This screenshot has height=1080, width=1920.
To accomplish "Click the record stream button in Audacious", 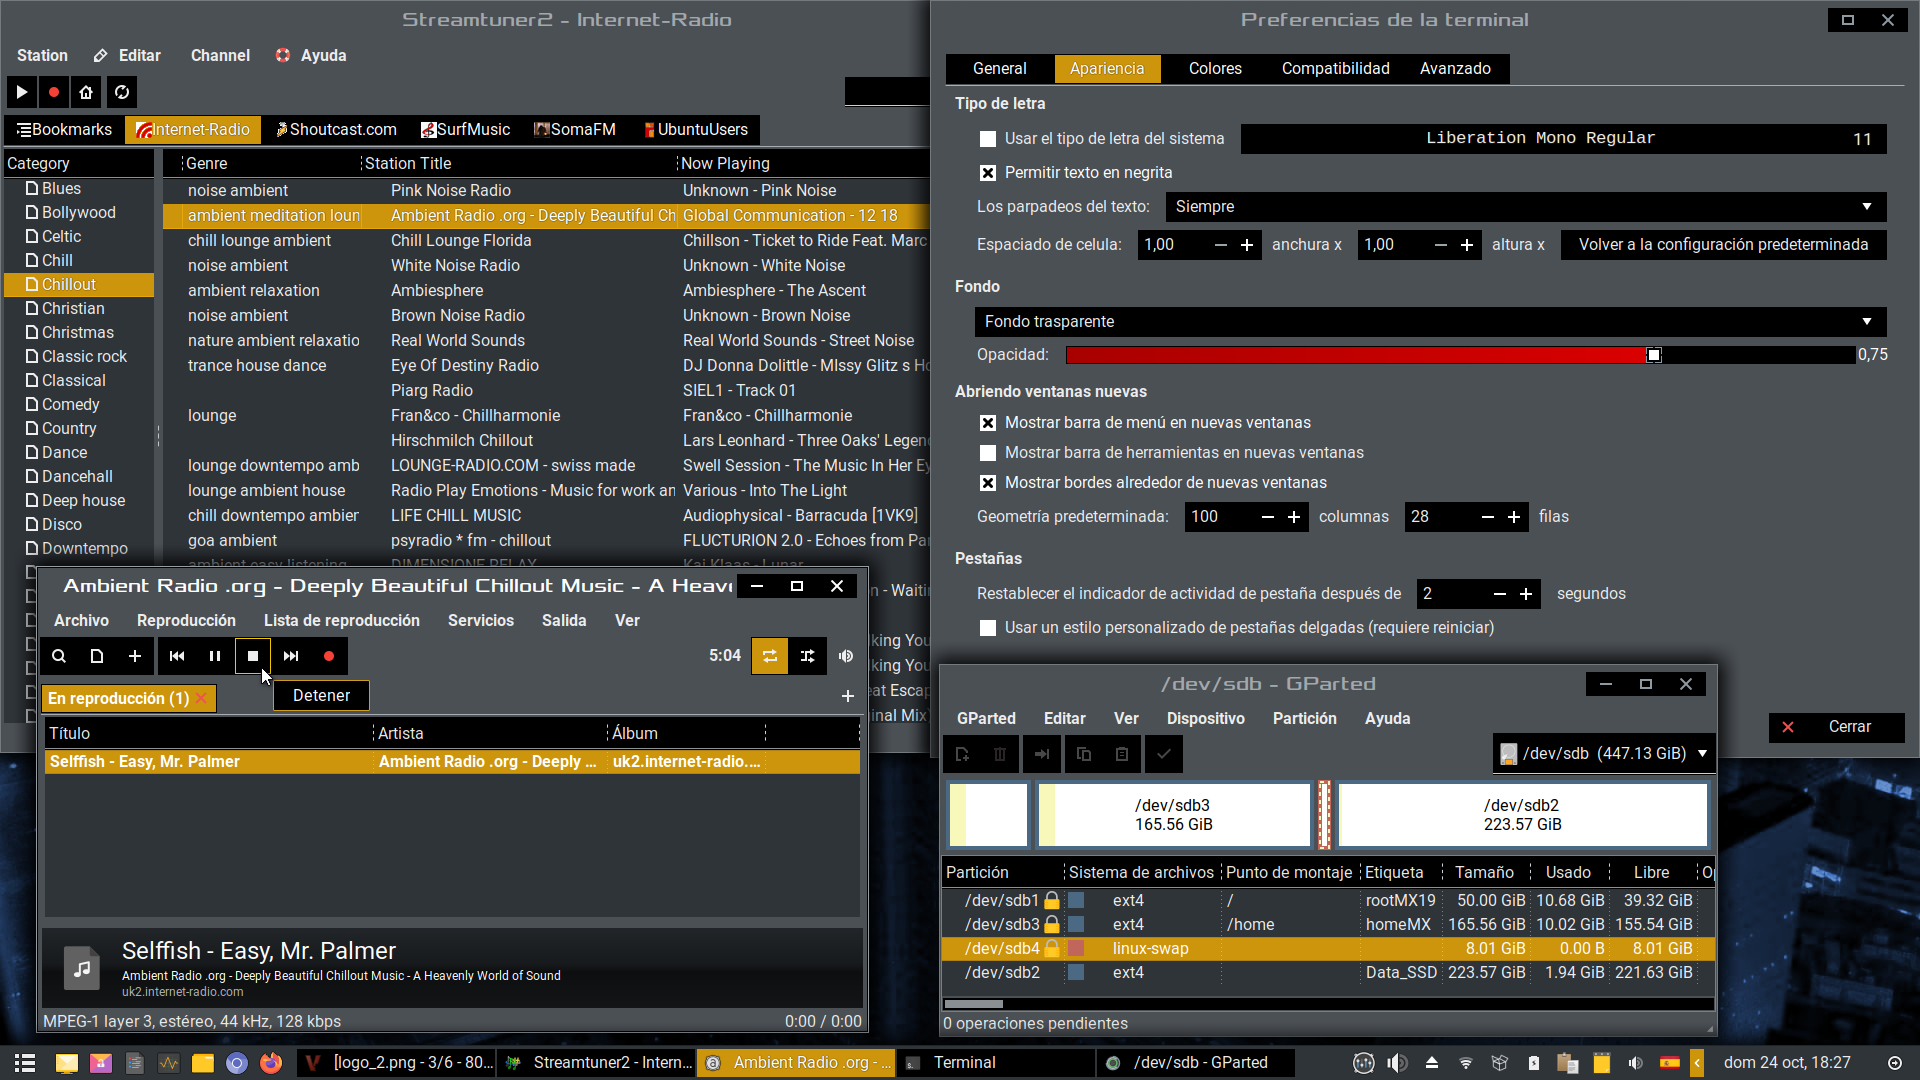I will (x=329, y=656).
